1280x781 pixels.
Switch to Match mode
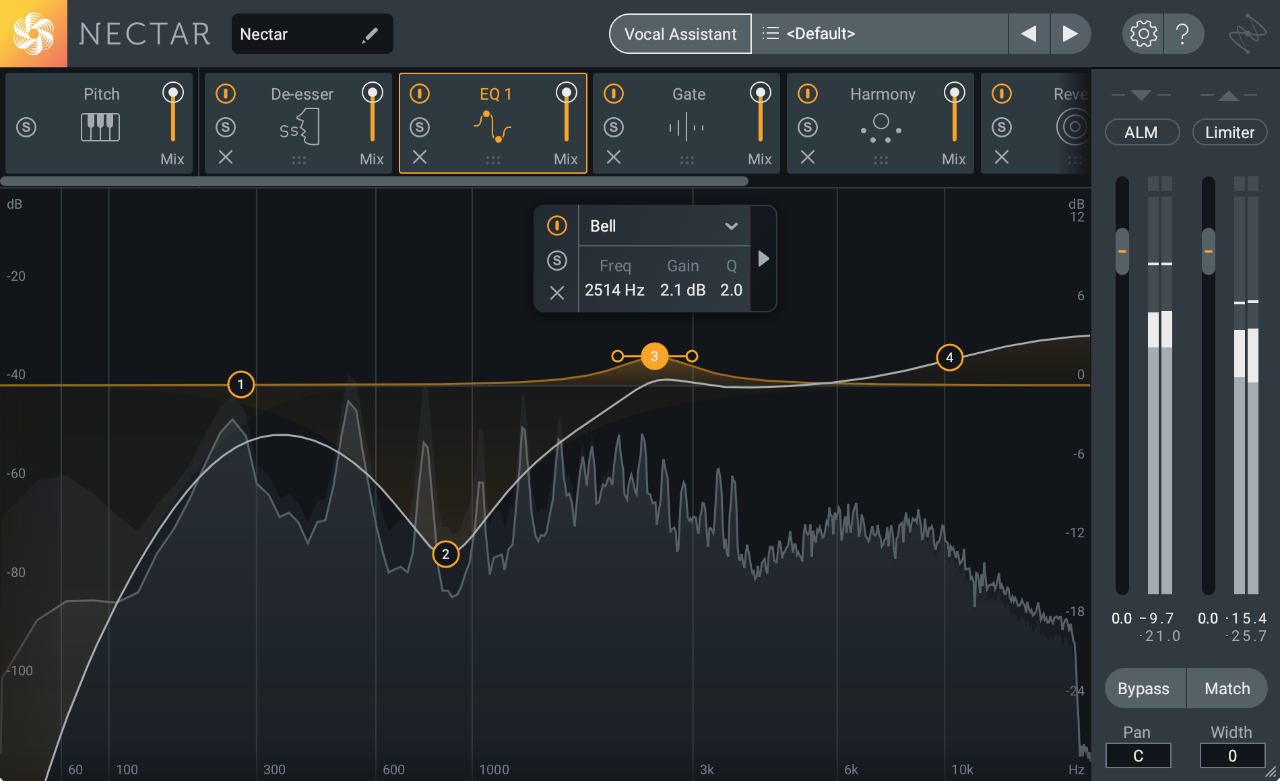tap(1227, 688)
